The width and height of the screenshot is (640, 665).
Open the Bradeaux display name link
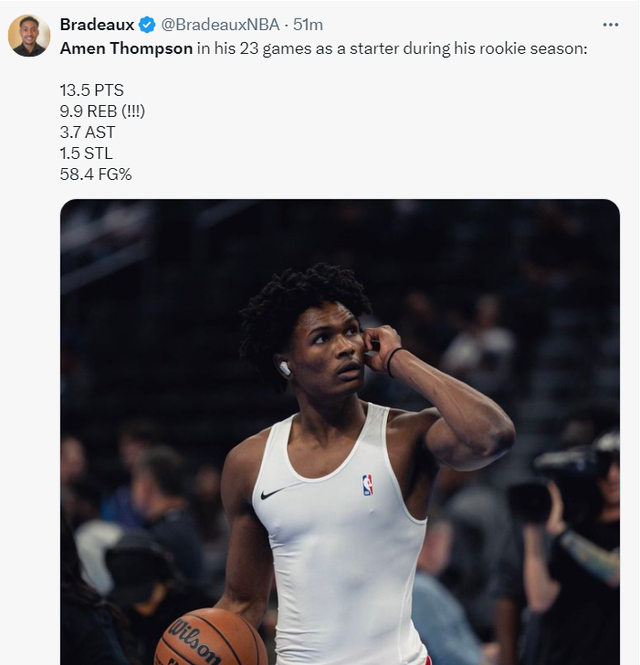click(97, 25)
